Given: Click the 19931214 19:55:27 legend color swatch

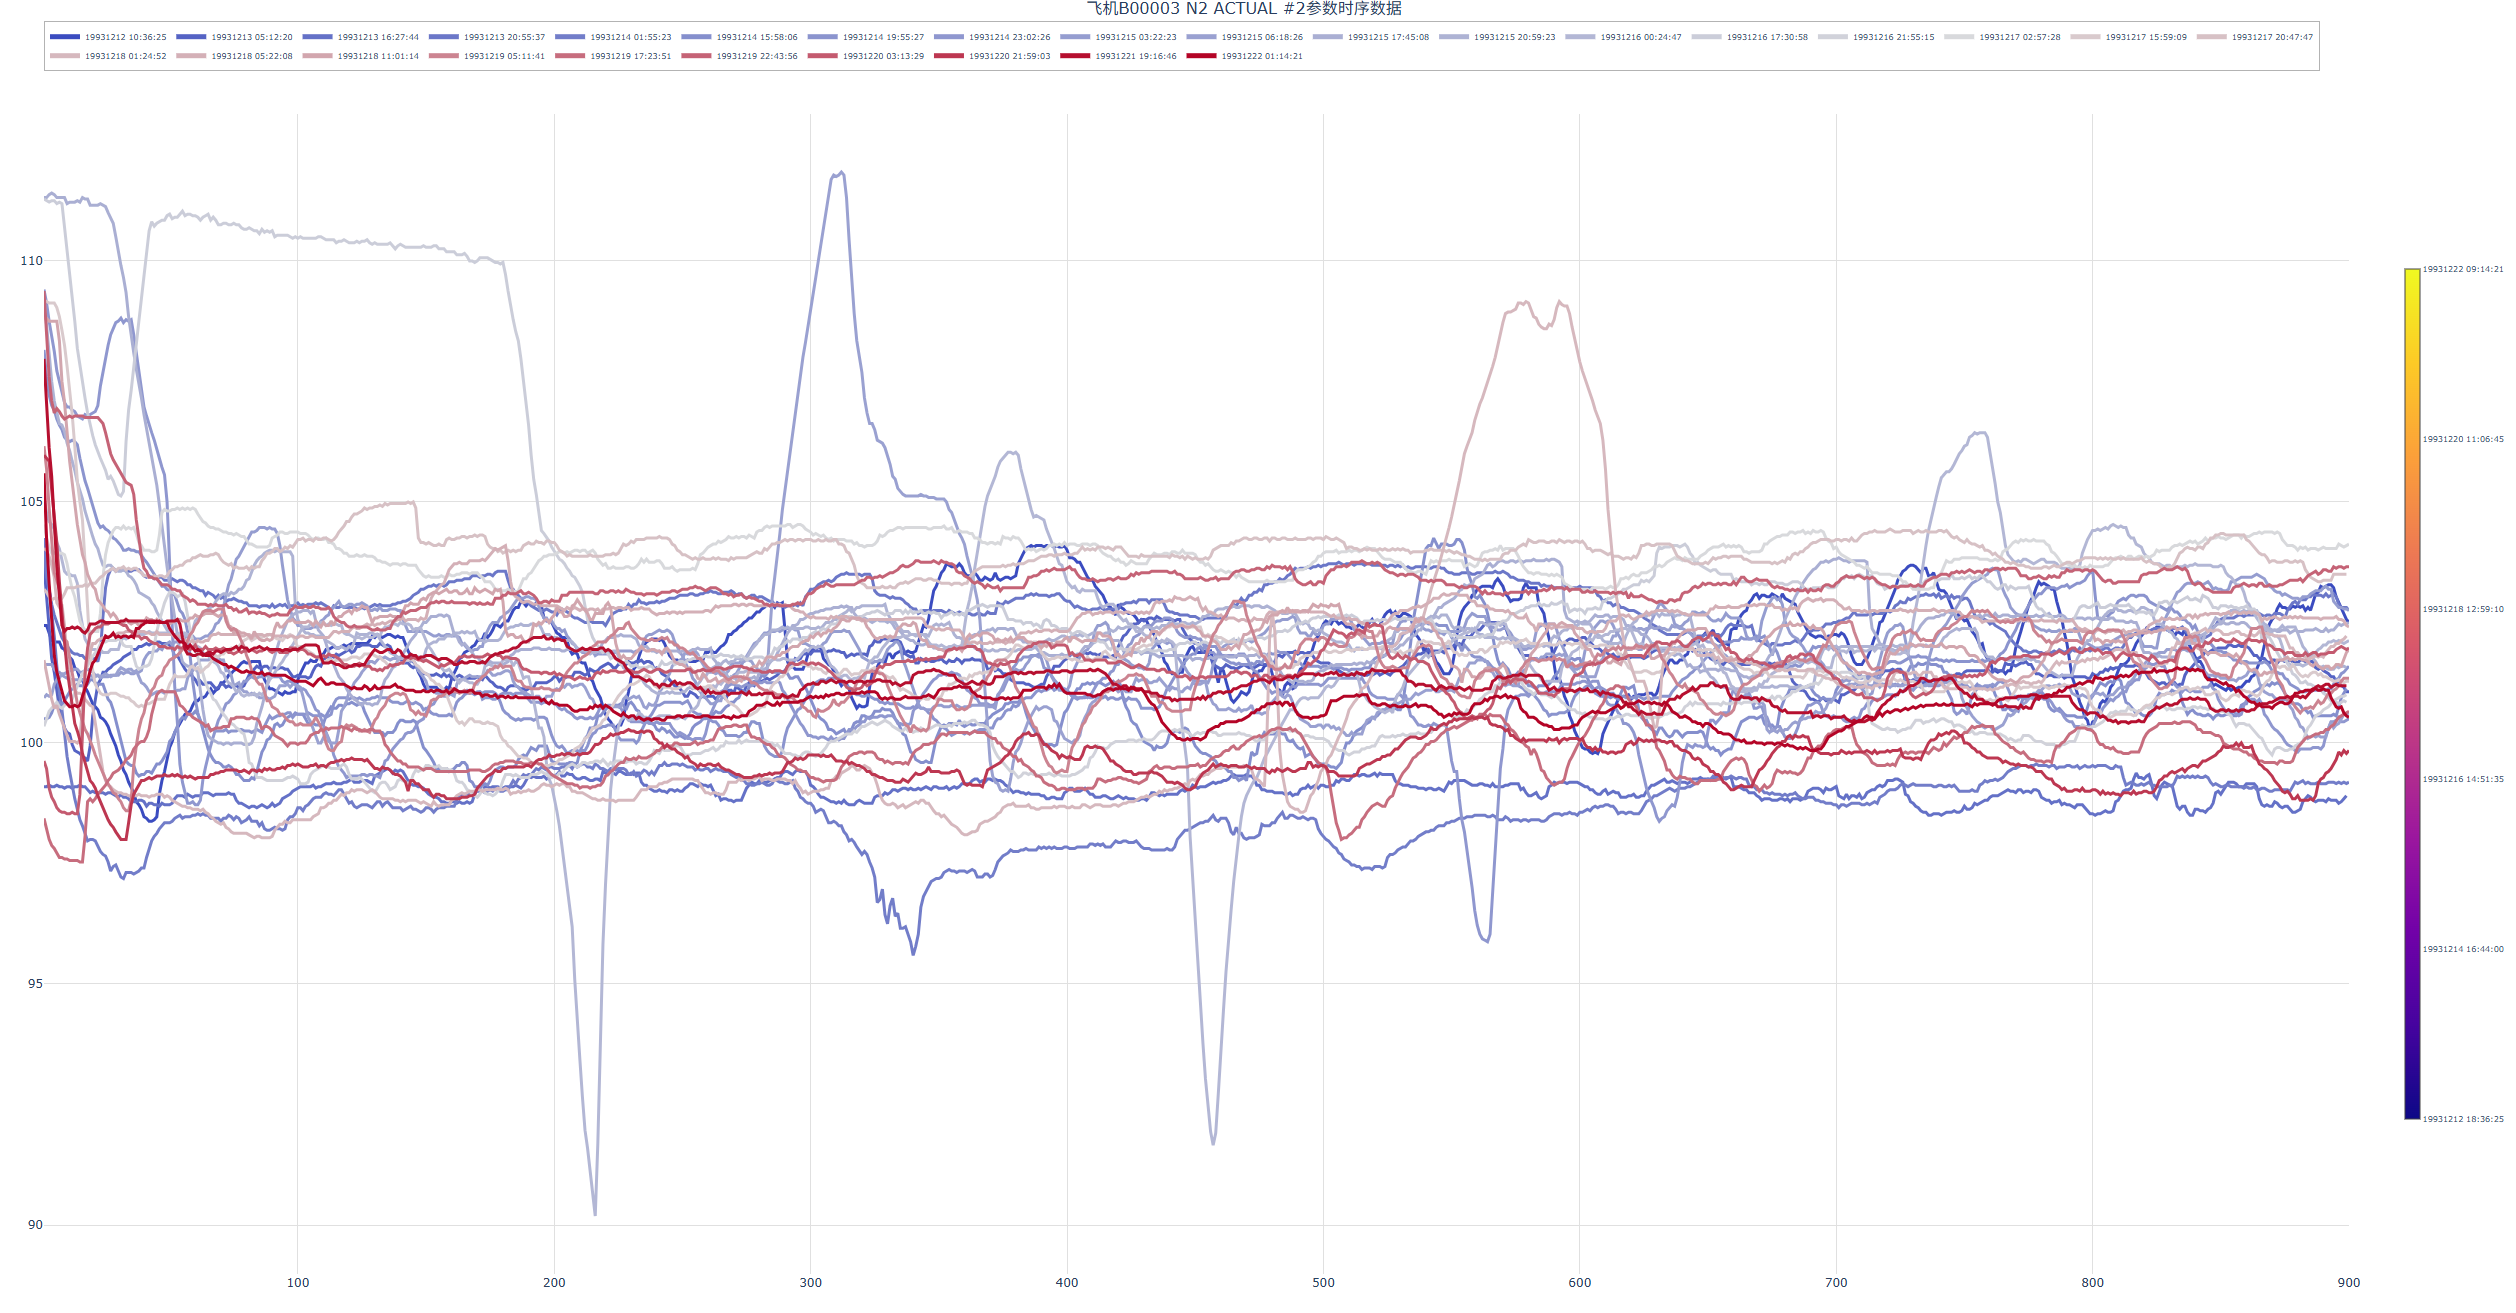Looking at the screenshot, I should tap(822, 37).
